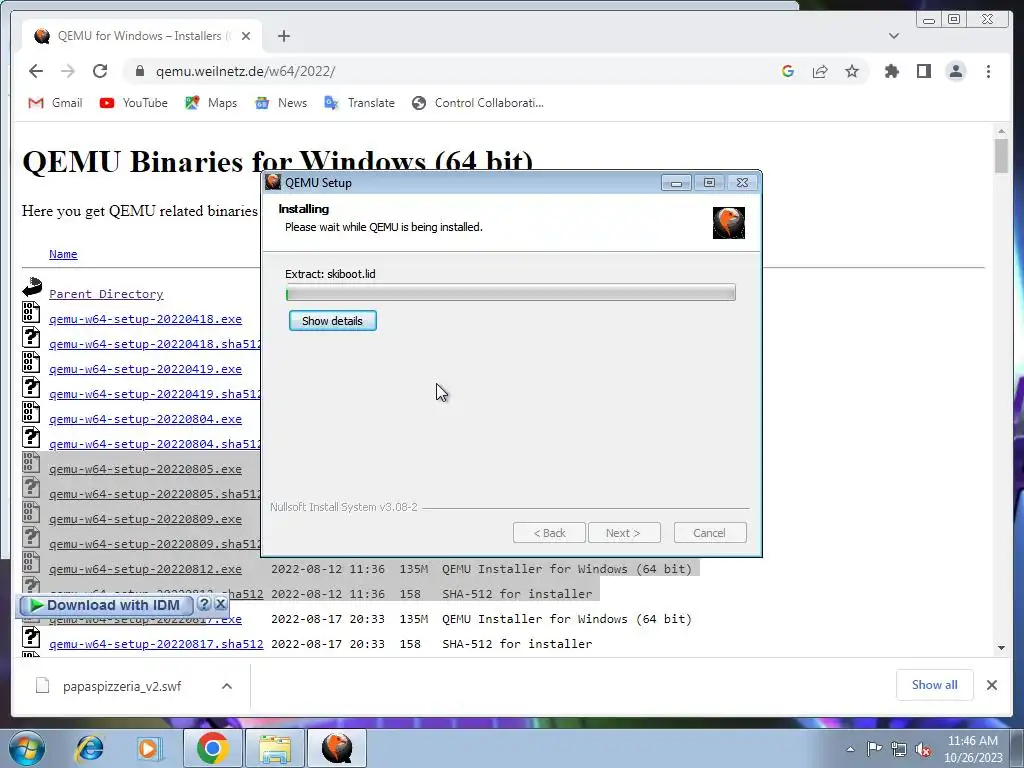1024x768 pixels.
Task: Open the Windows Start menu
Action: point(27,748)
